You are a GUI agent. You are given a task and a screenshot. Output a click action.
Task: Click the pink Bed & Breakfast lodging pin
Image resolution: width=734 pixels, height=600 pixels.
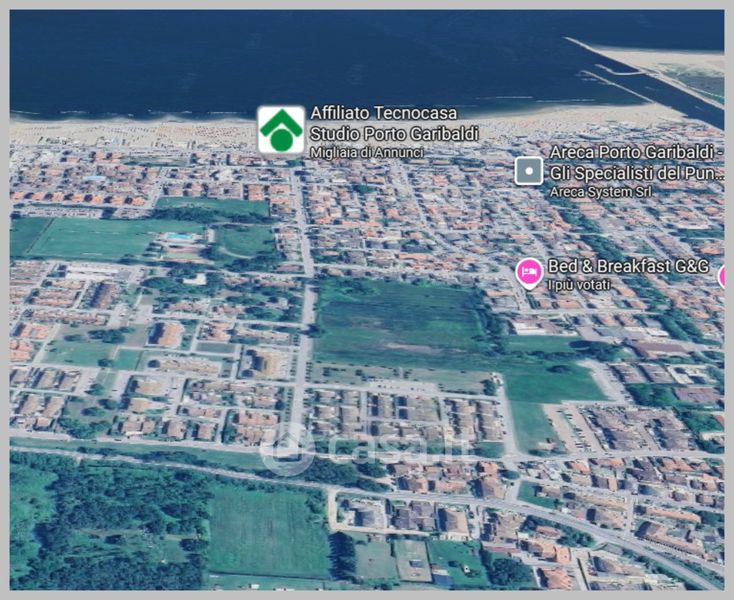[x=529, y=272]
